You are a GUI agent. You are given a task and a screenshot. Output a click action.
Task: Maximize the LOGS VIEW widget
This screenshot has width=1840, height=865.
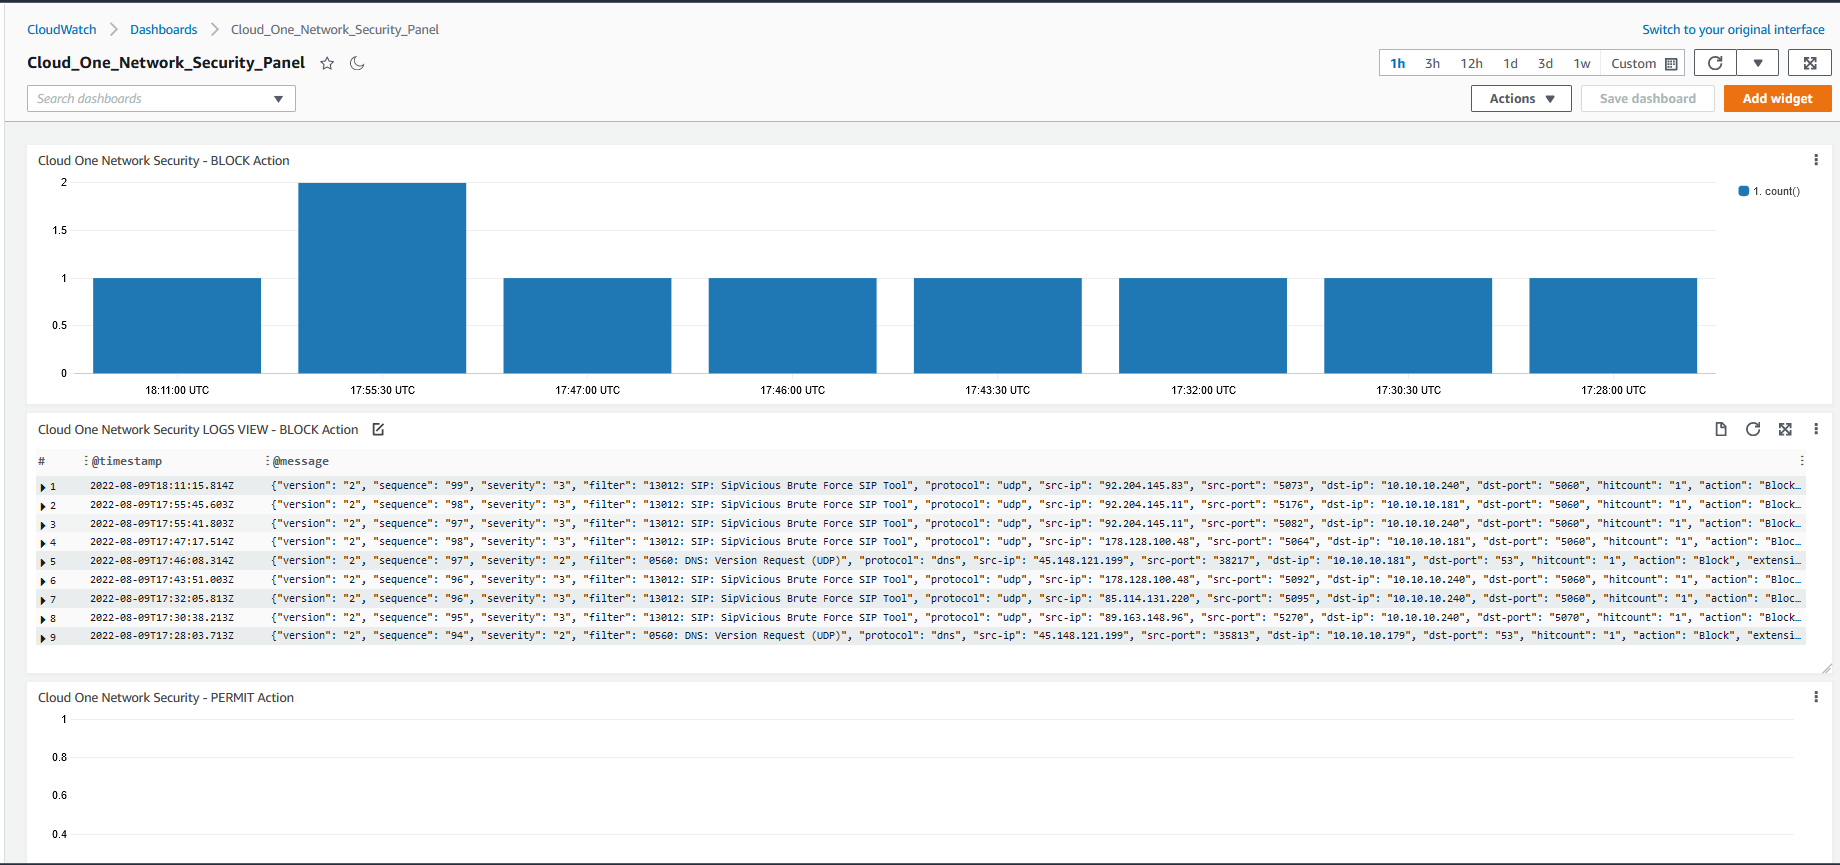tap(1785, 429)
